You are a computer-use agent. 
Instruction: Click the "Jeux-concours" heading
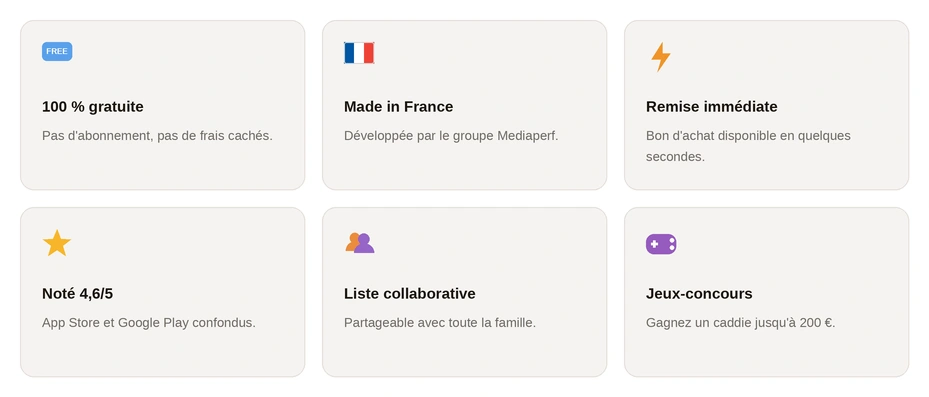click(x=699, y=294)
